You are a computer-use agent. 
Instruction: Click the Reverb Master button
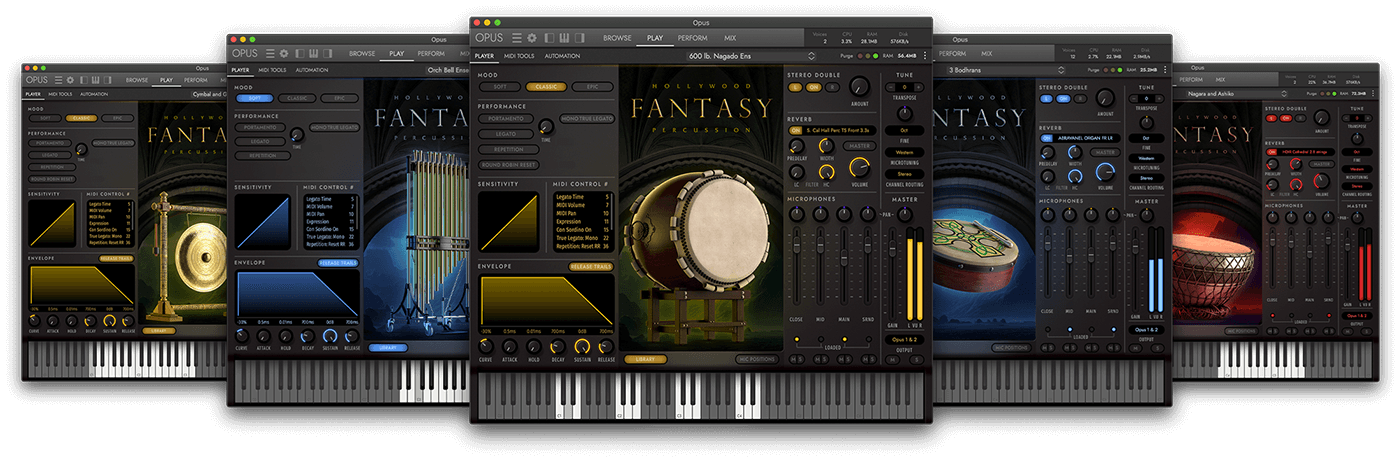(x=860, y=146)
